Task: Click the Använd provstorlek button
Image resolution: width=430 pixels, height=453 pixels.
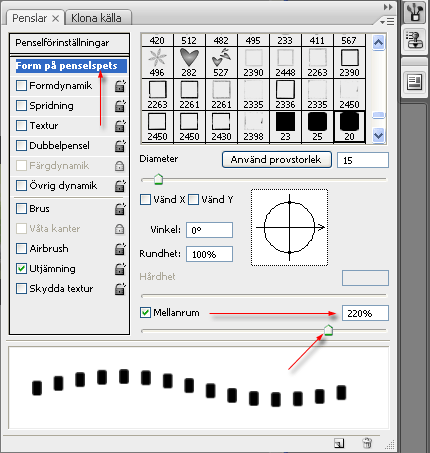Action: click(277, 160)
